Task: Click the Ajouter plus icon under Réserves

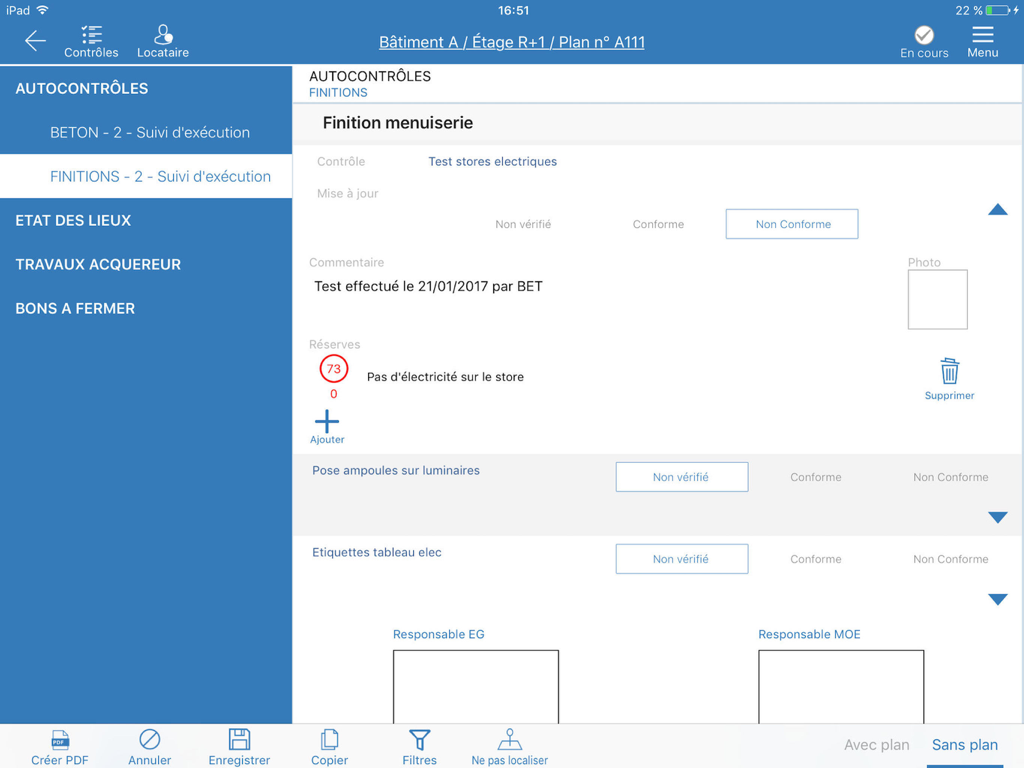Action: [x=327, y=422]
